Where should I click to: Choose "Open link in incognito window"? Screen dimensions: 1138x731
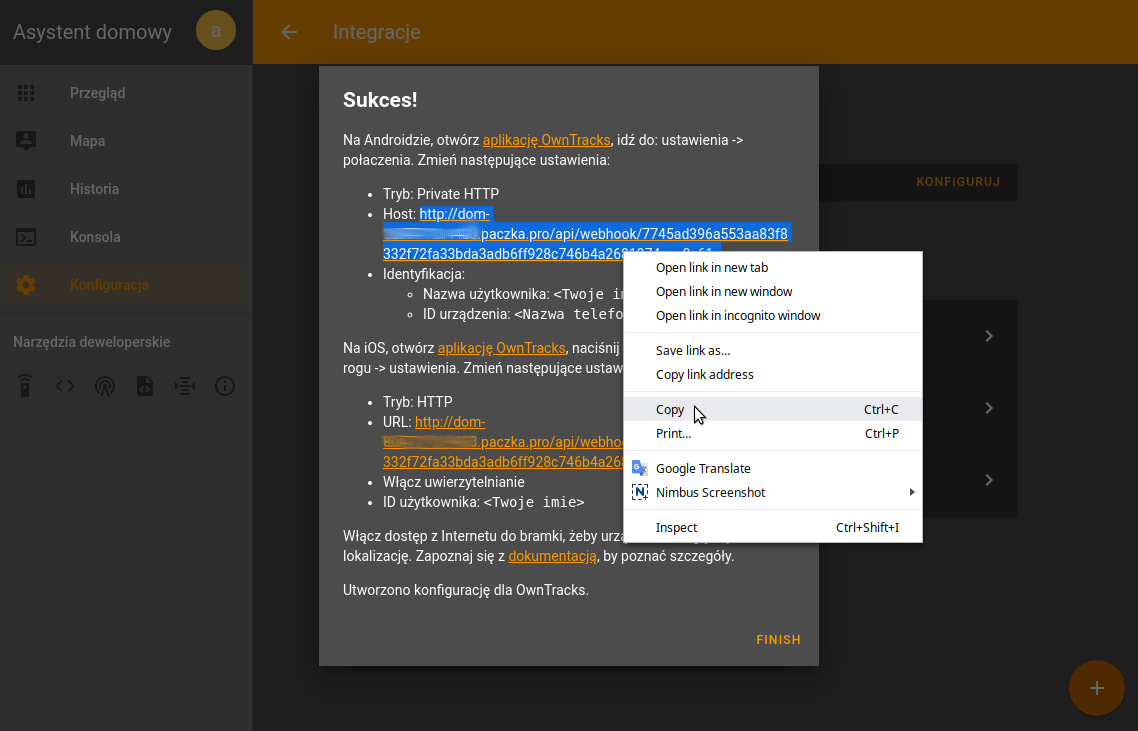pos(773,316)
